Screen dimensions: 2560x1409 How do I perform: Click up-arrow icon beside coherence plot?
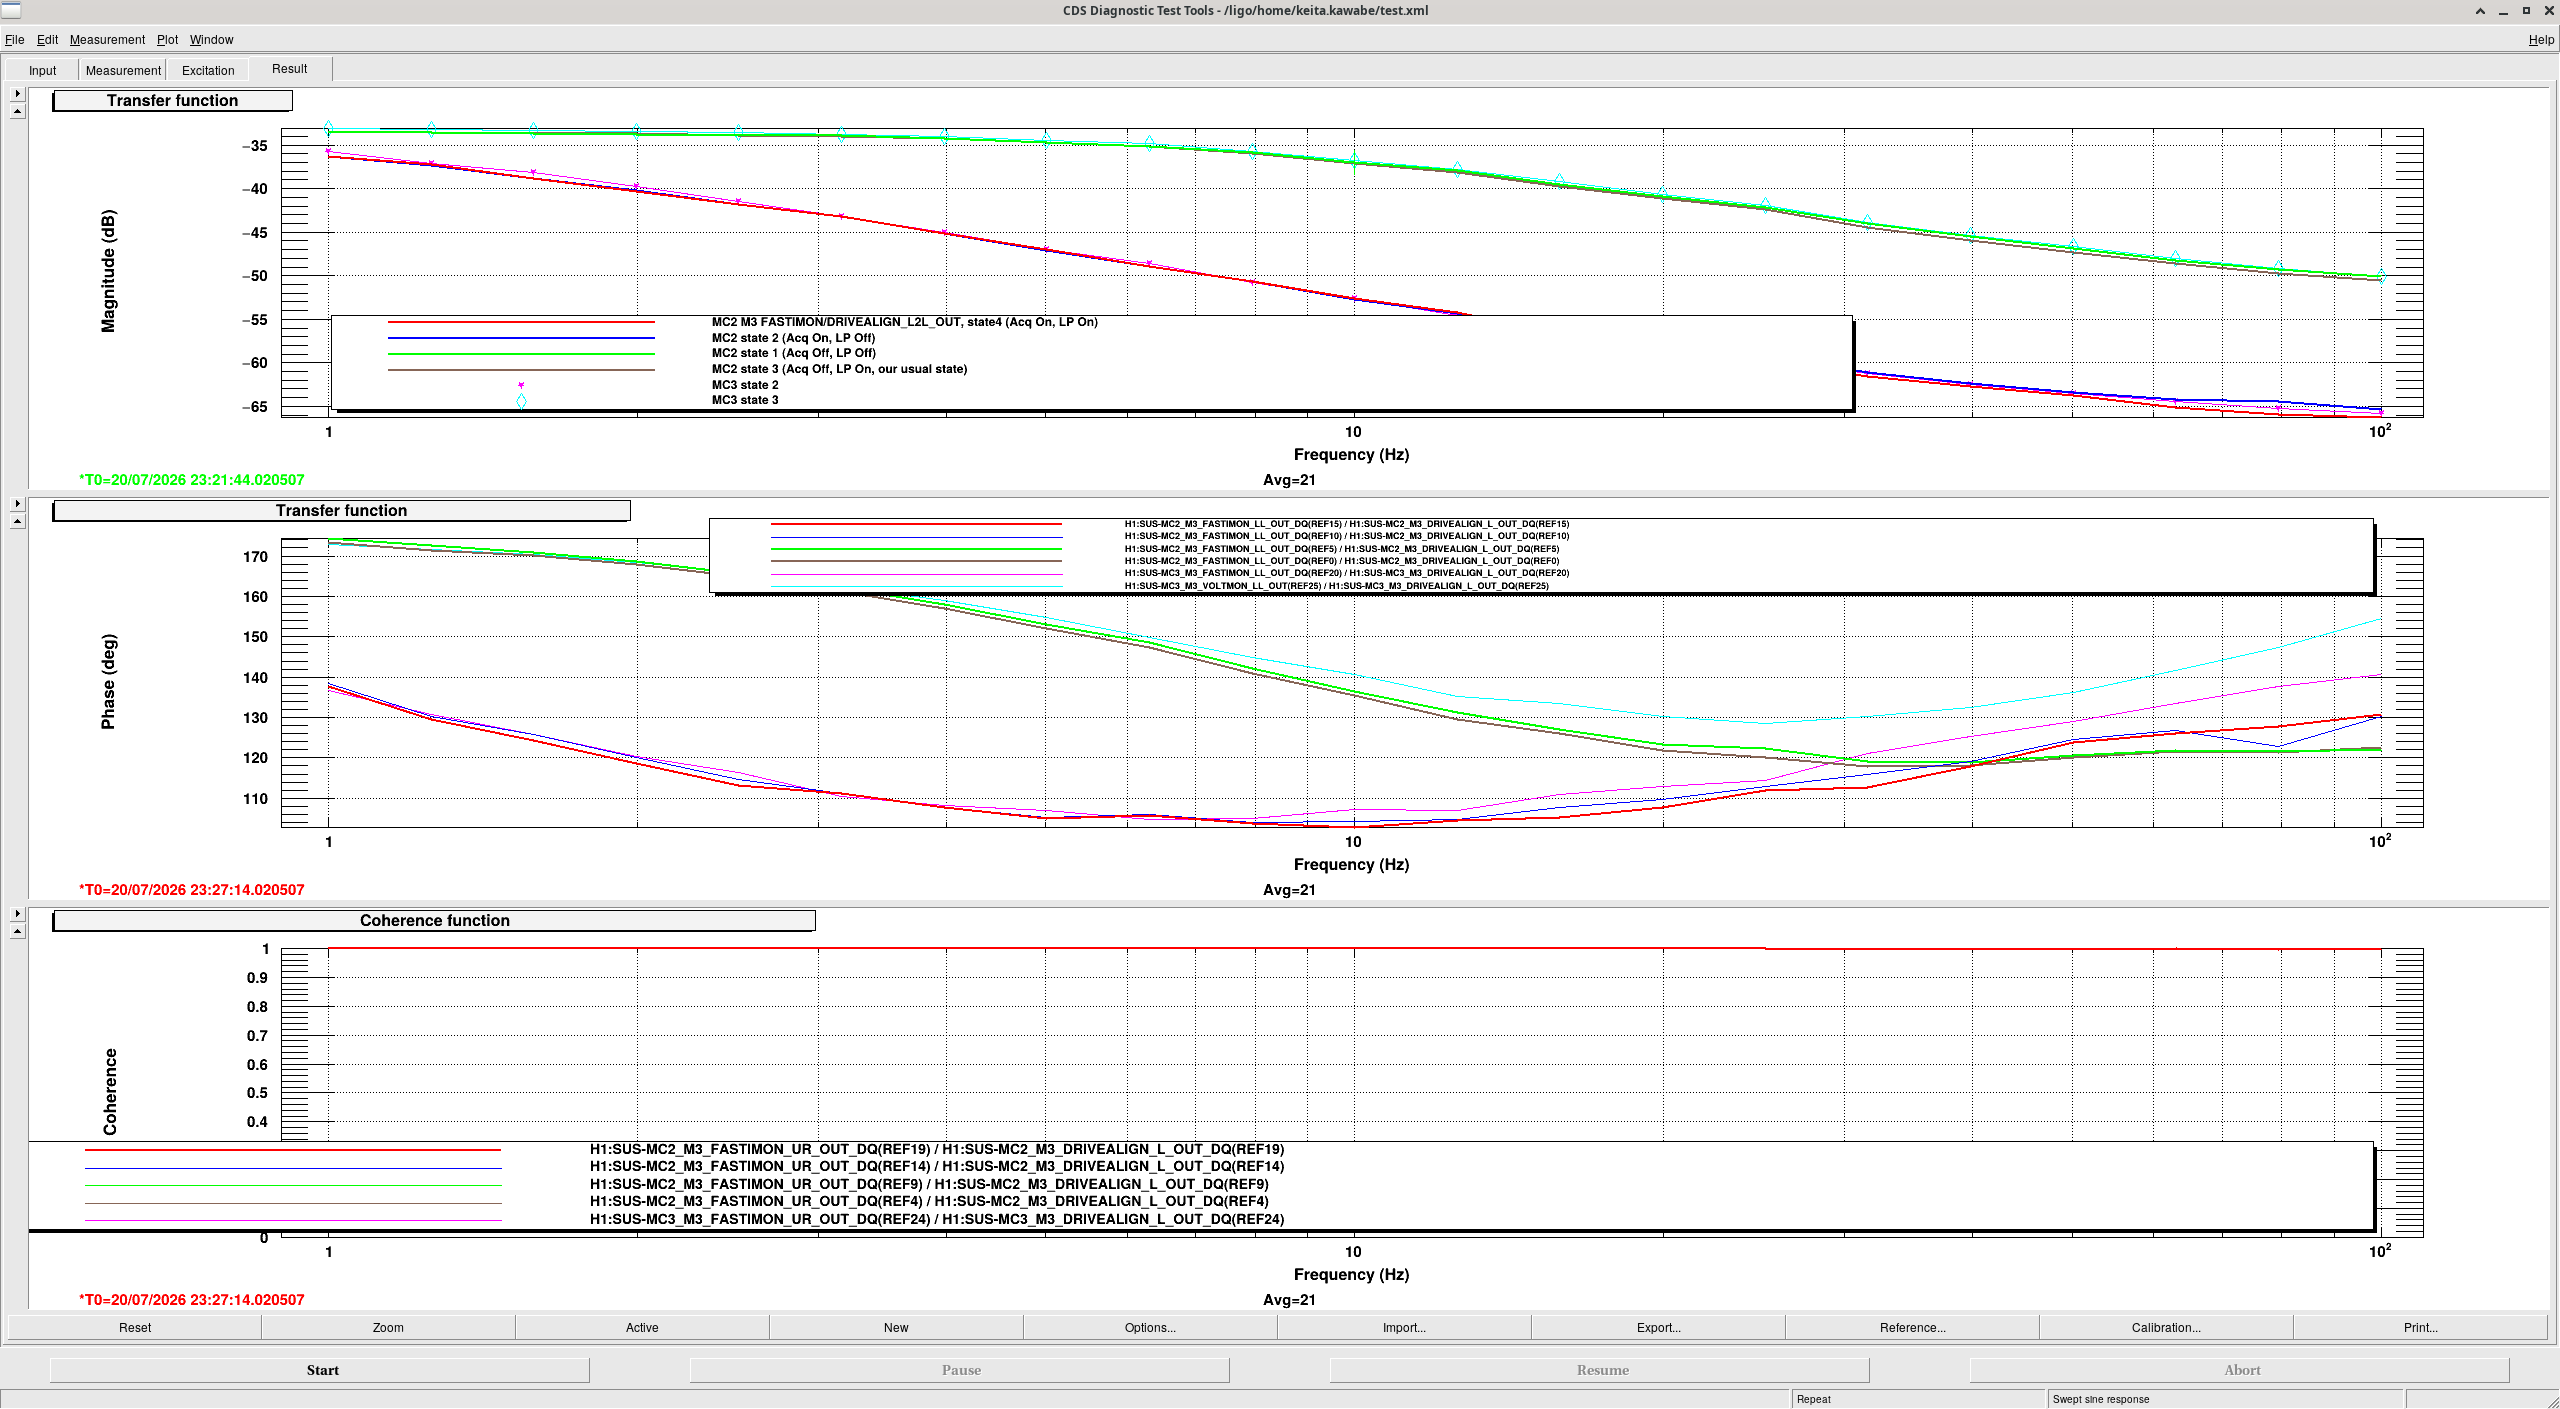click(17, 932)
